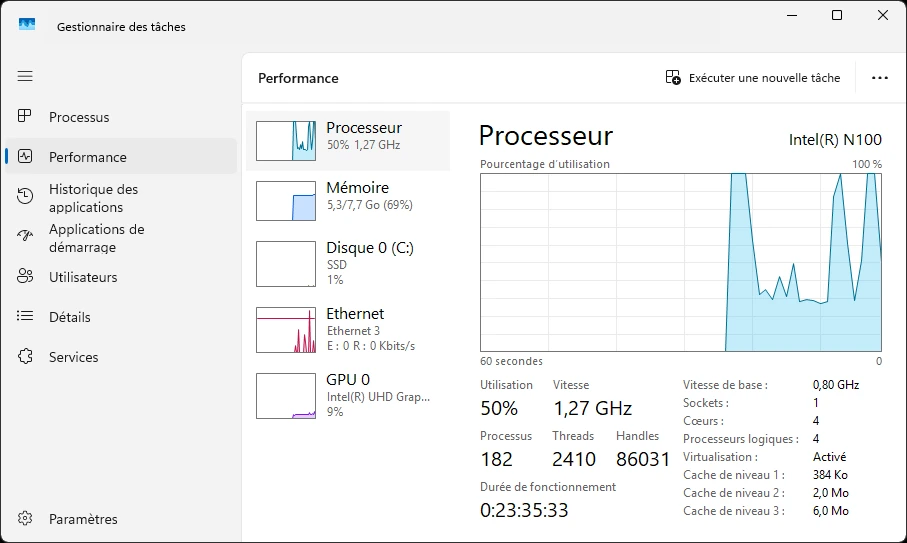Select the Processeur resource entry

click(348, 141)
